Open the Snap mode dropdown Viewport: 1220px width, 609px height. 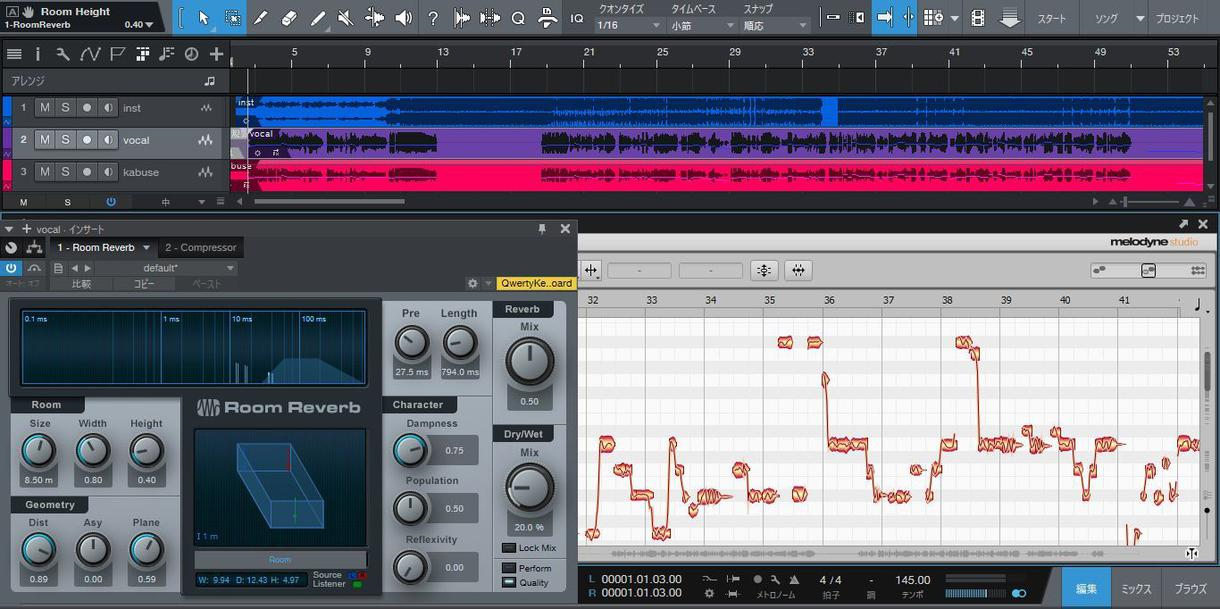point(775,26)
